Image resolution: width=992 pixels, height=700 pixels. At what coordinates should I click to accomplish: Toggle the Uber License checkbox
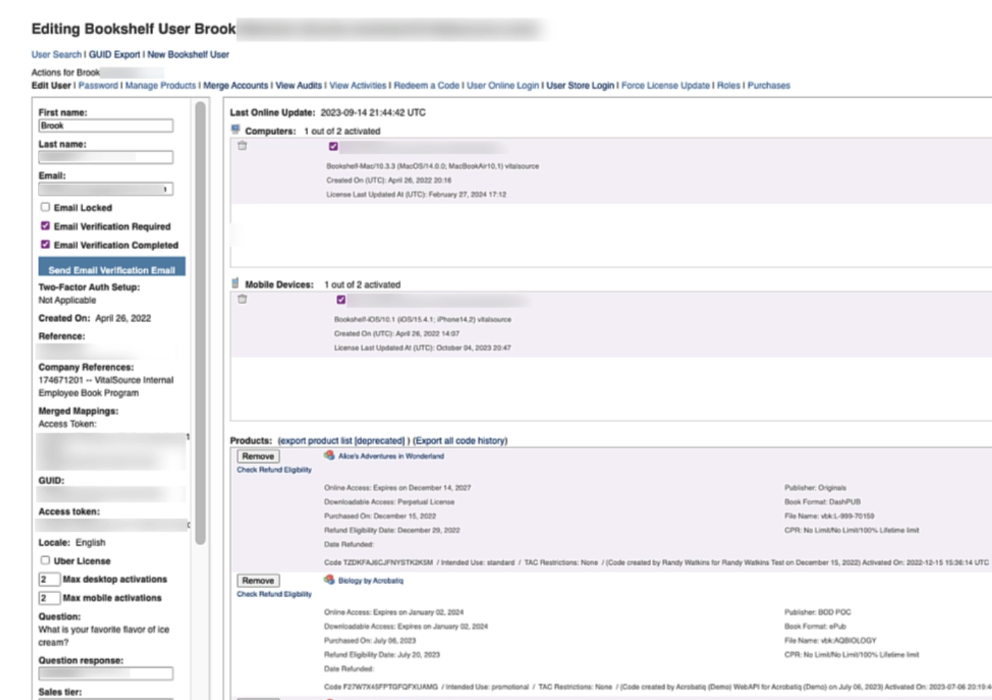45,560
